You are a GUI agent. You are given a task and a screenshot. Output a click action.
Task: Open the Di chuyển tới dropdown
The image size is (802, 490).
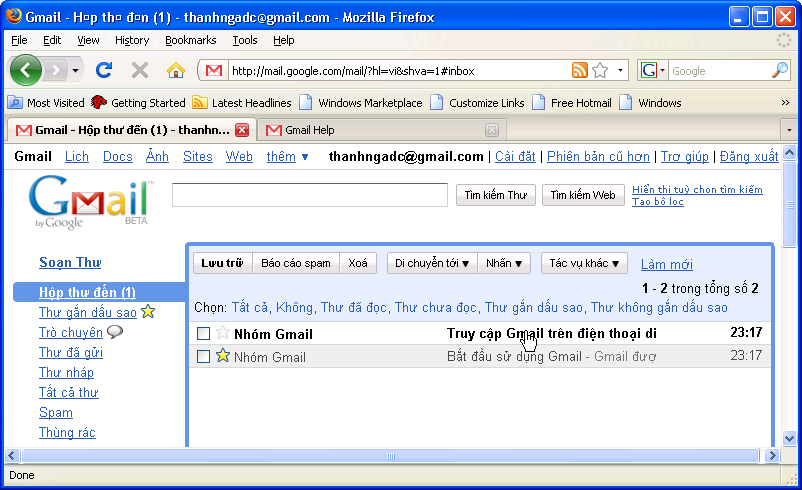click(x=432, y=263)
